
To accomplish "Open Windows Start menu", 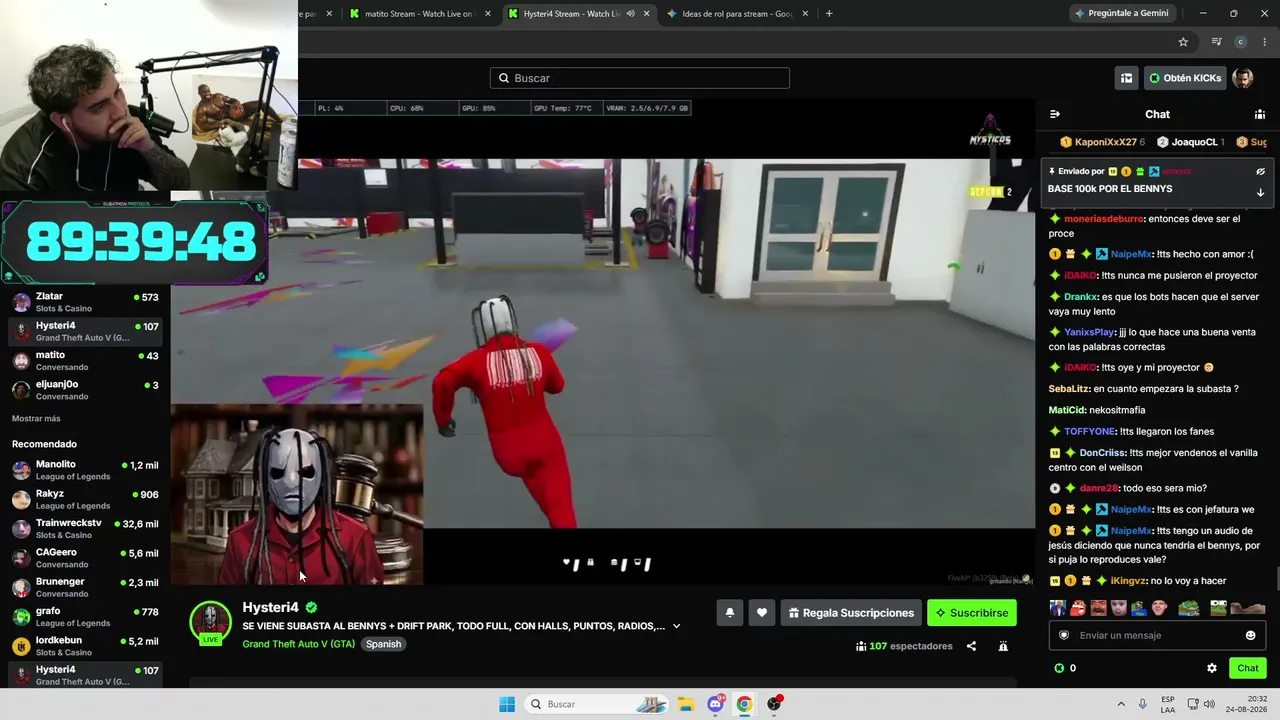I will pos(507,704).
